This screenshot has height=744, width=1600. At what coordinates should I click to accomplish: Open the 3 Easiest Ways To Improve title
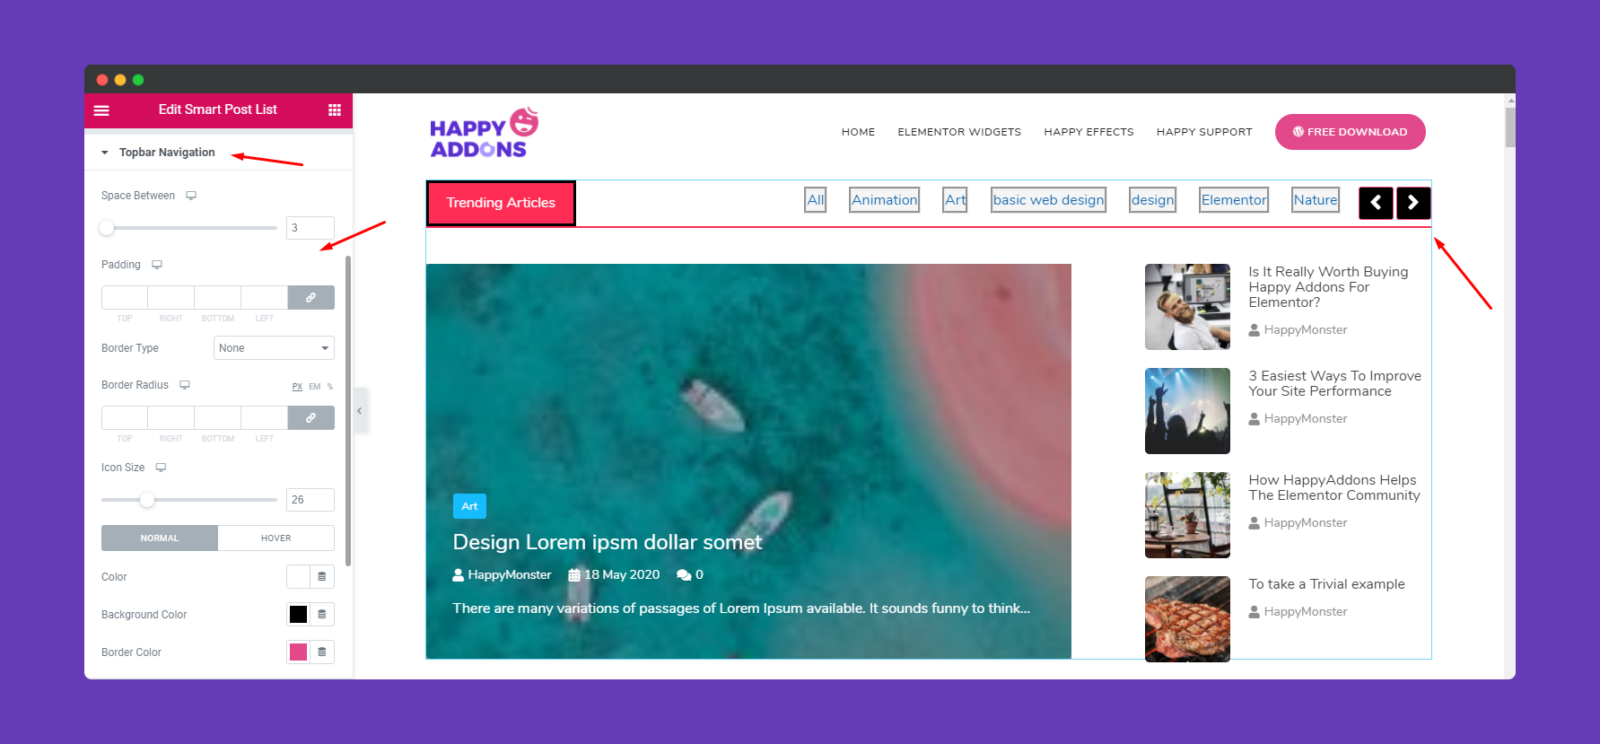pos(1335,383)
